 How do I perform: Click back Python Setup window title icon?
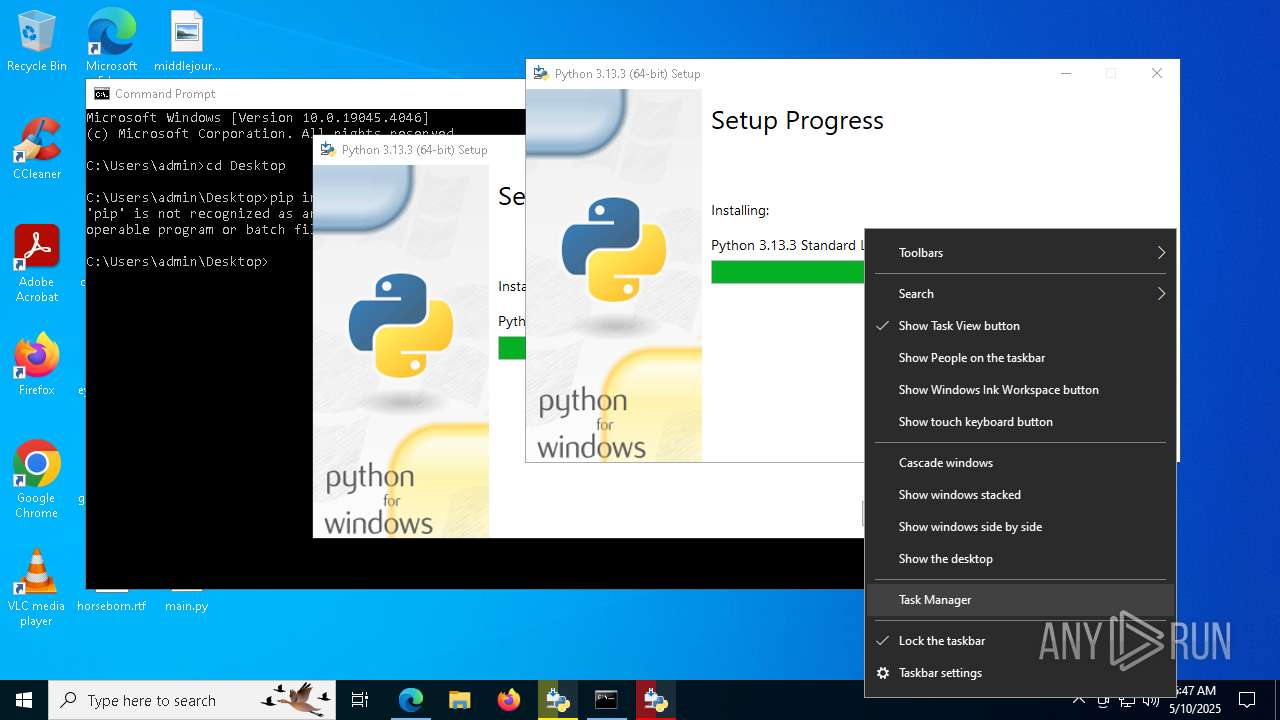[327, 150]
